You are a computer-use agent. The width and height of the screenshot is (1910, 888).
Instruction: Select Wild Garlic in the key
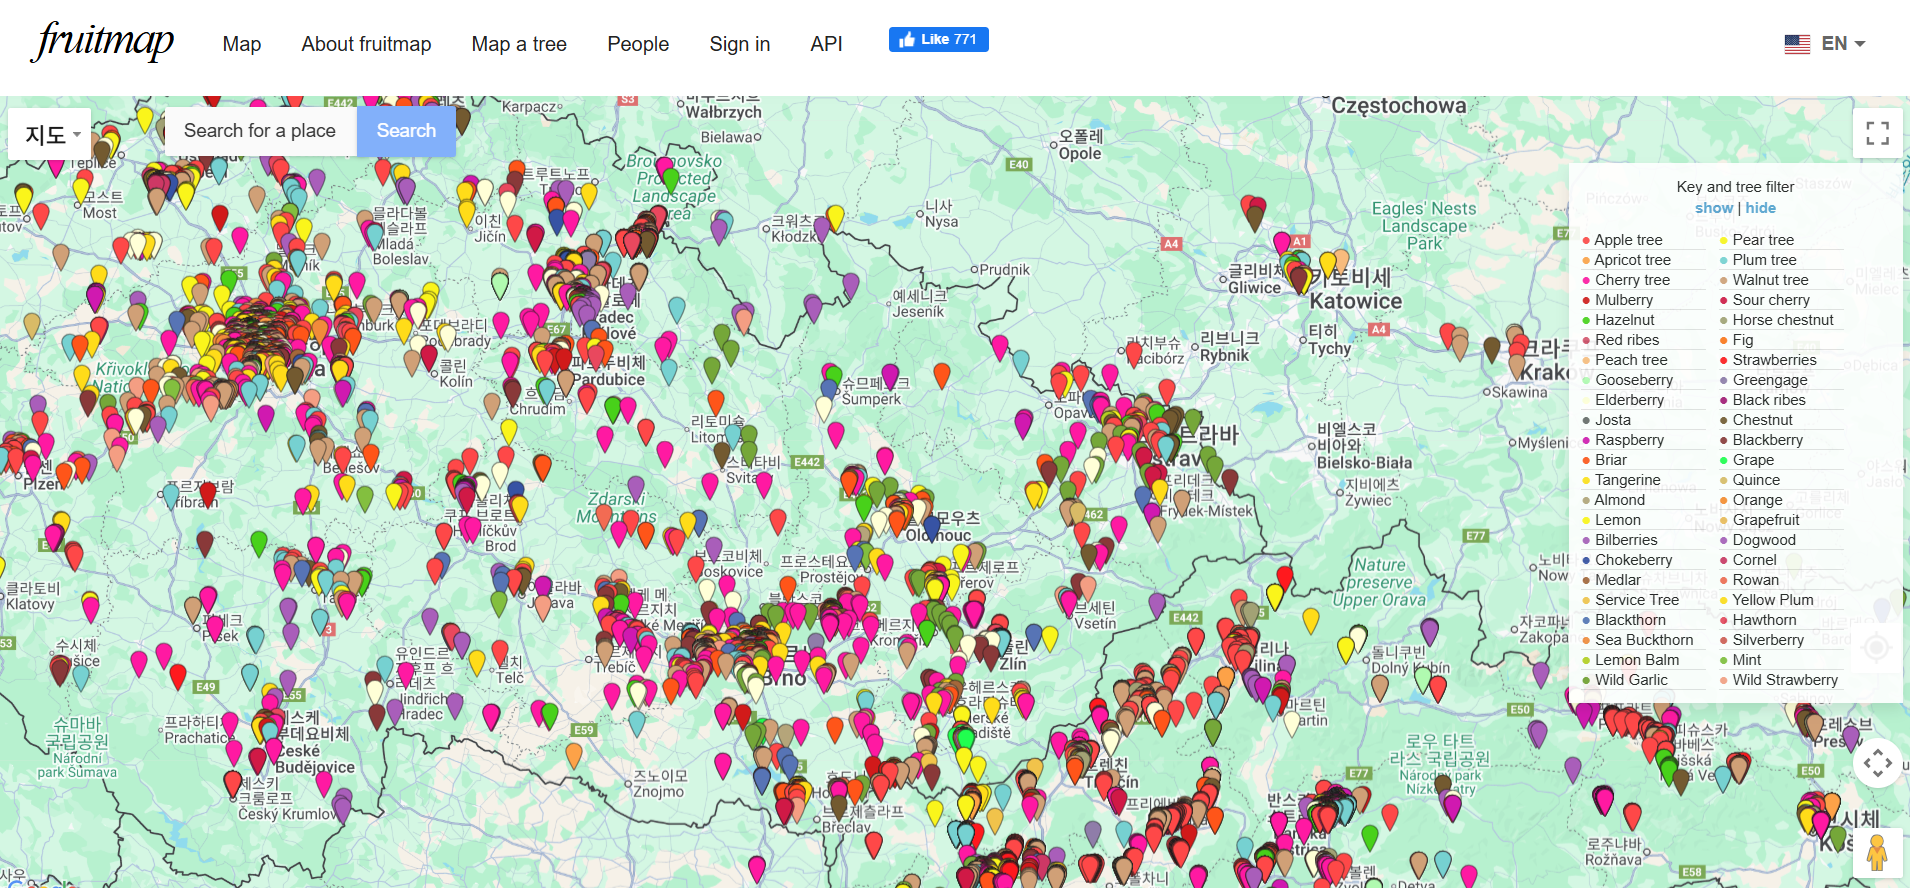tap(1631, 680)
